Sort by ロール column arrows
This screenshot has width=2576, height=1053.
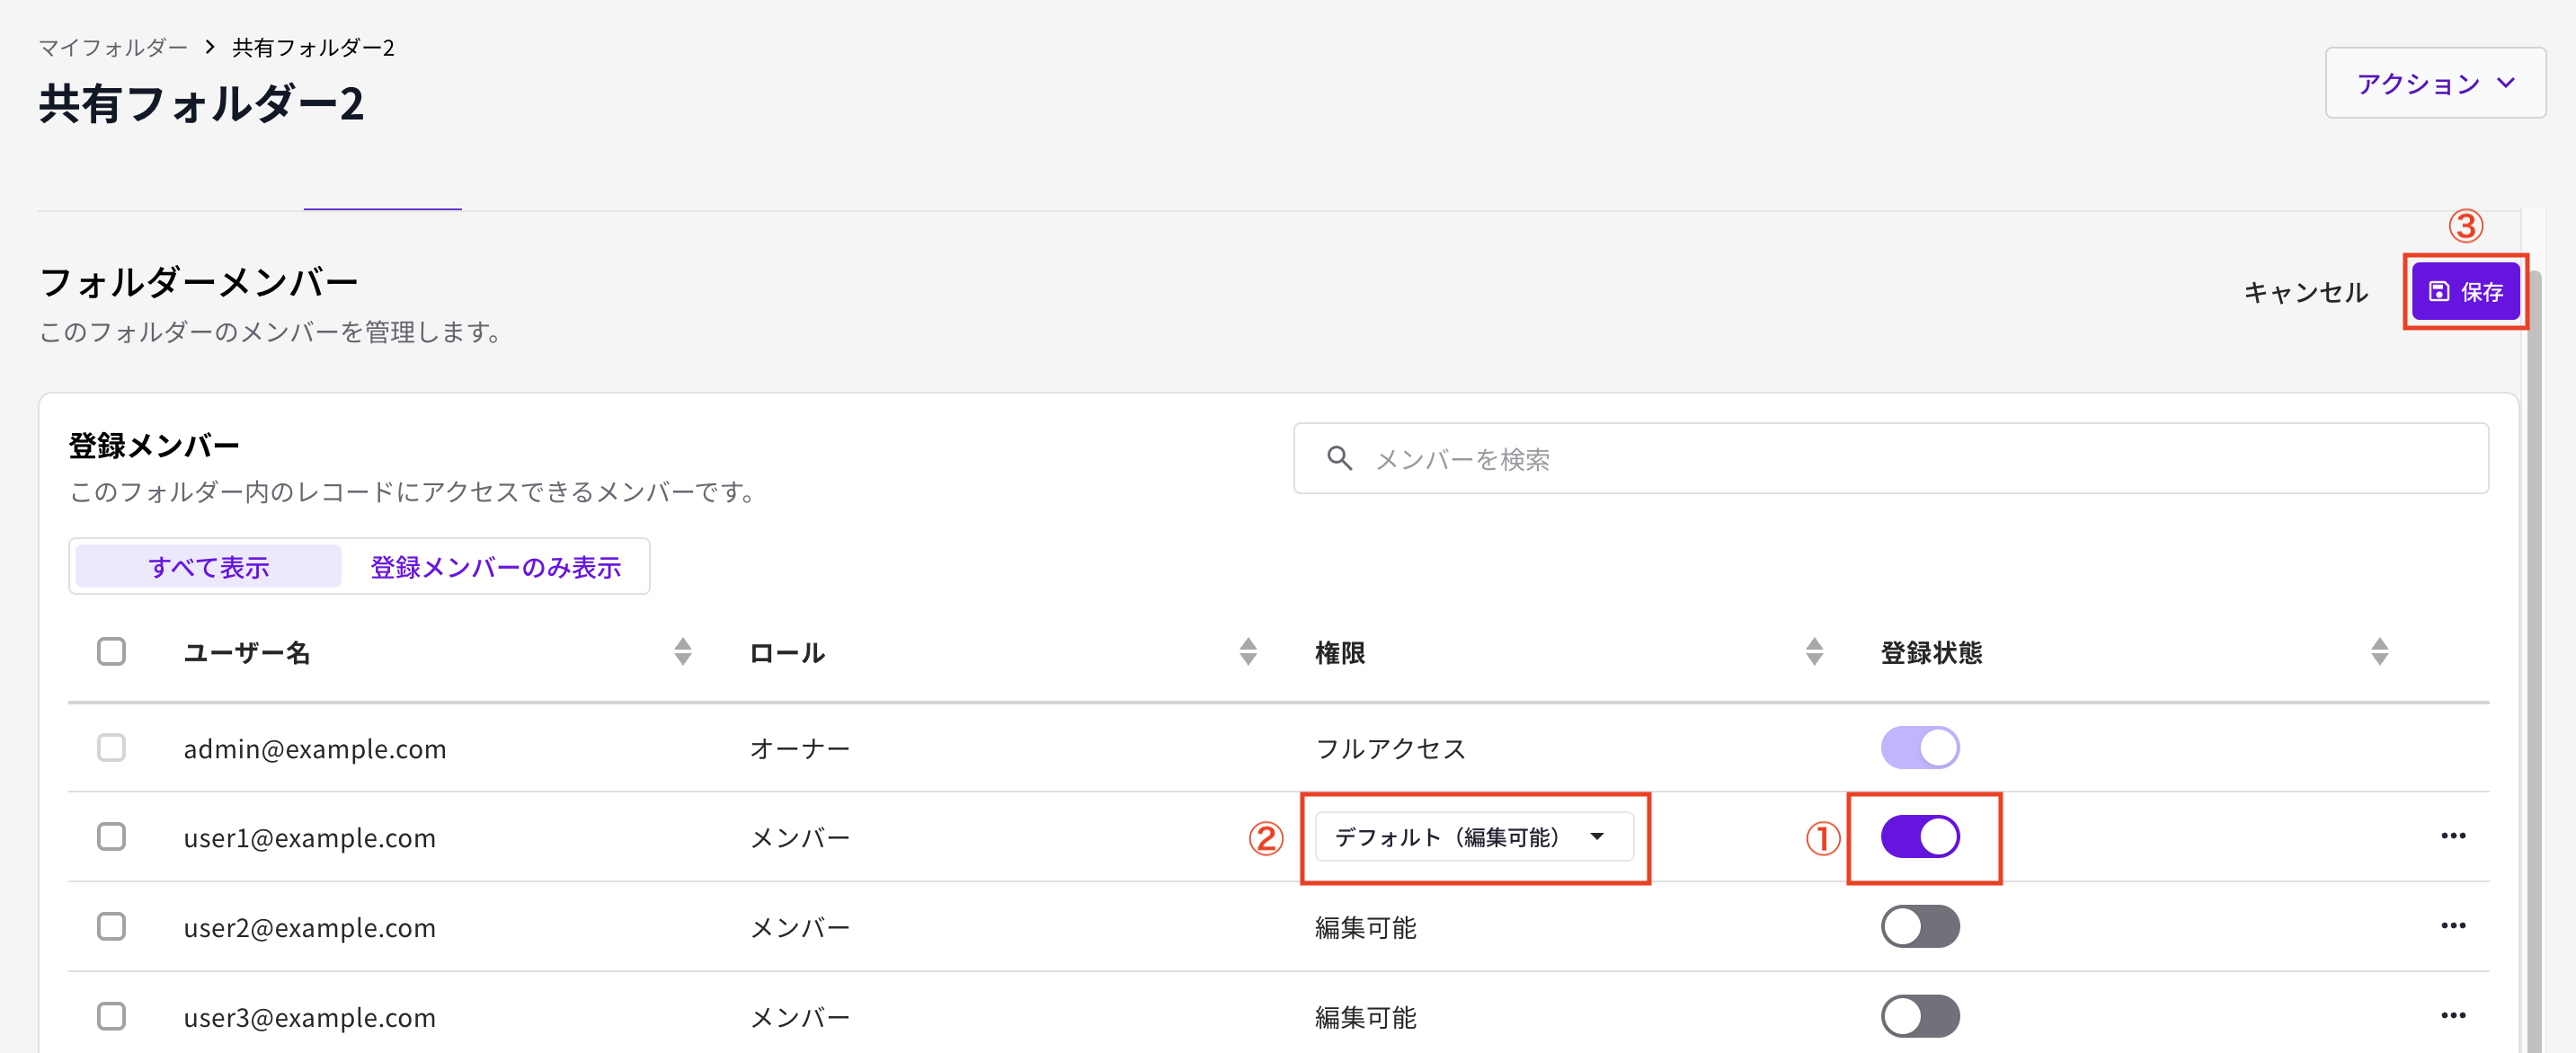(x=1247, y=651)
